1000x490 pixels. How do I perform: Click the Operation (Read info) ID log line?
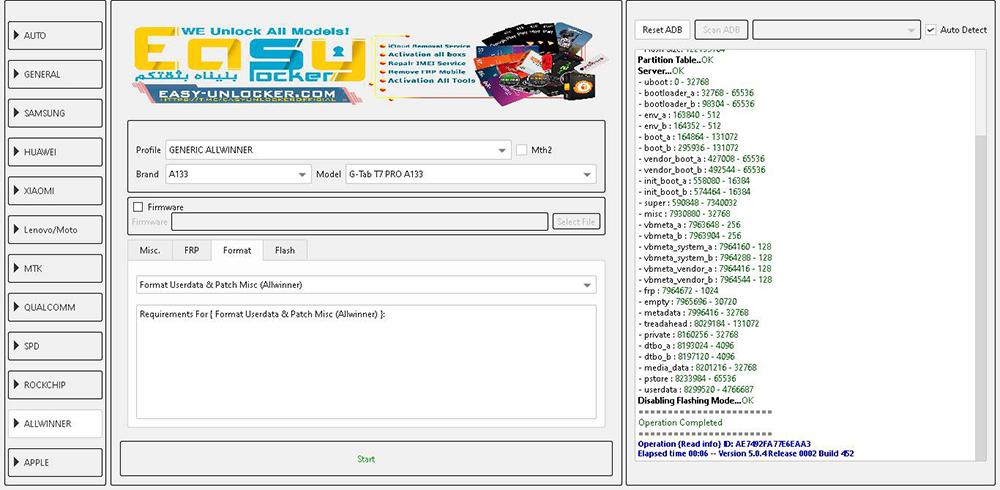tap(724, 444)
